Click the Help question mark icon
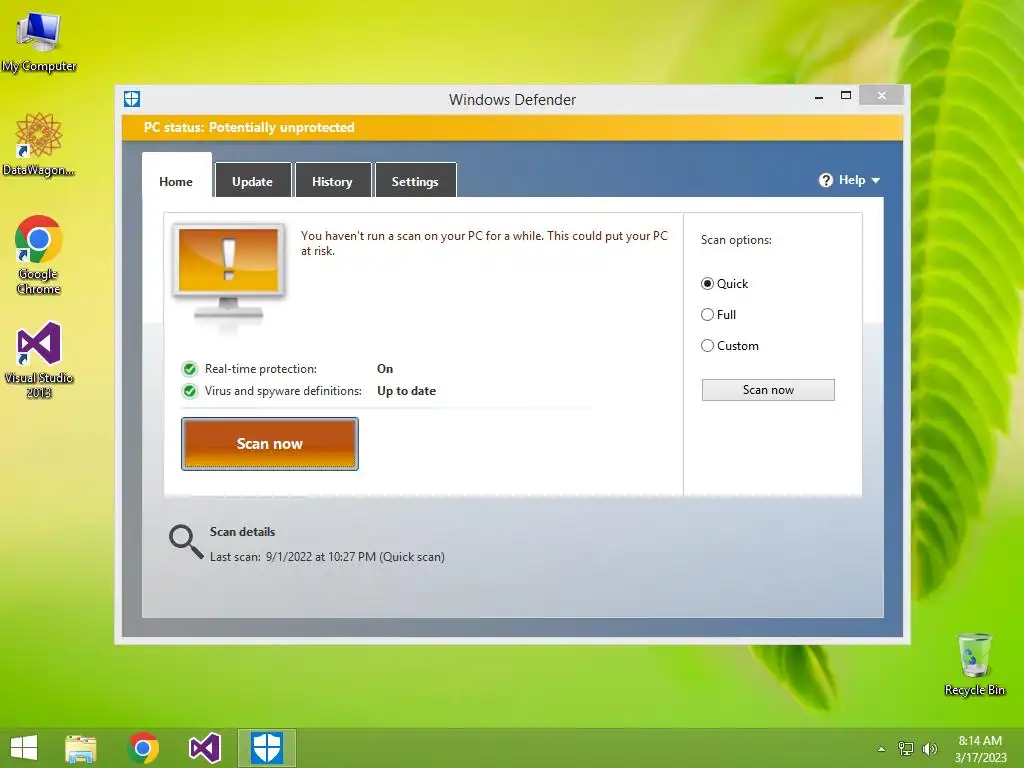The width and height of the screenshot is (1024, 768). pyautogui.click(x=825, y=180)
